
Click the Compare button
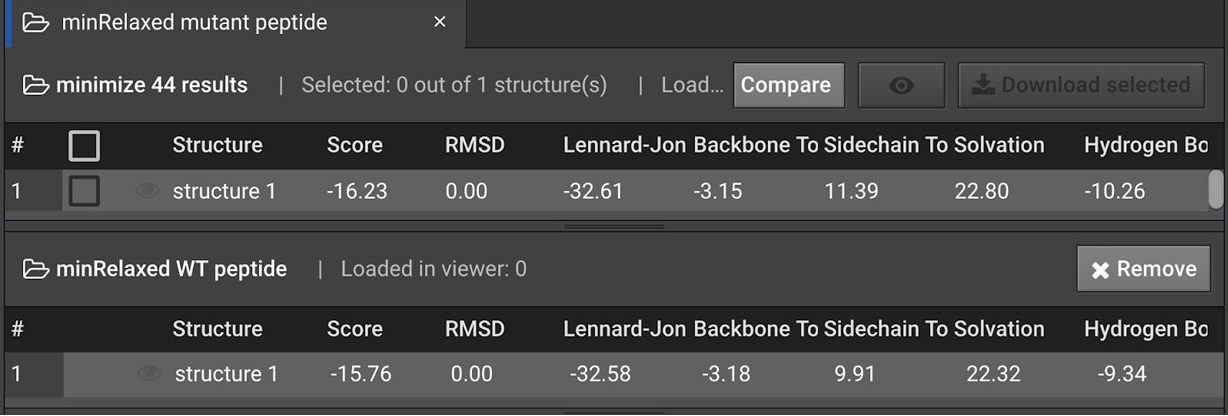point(786,85)
